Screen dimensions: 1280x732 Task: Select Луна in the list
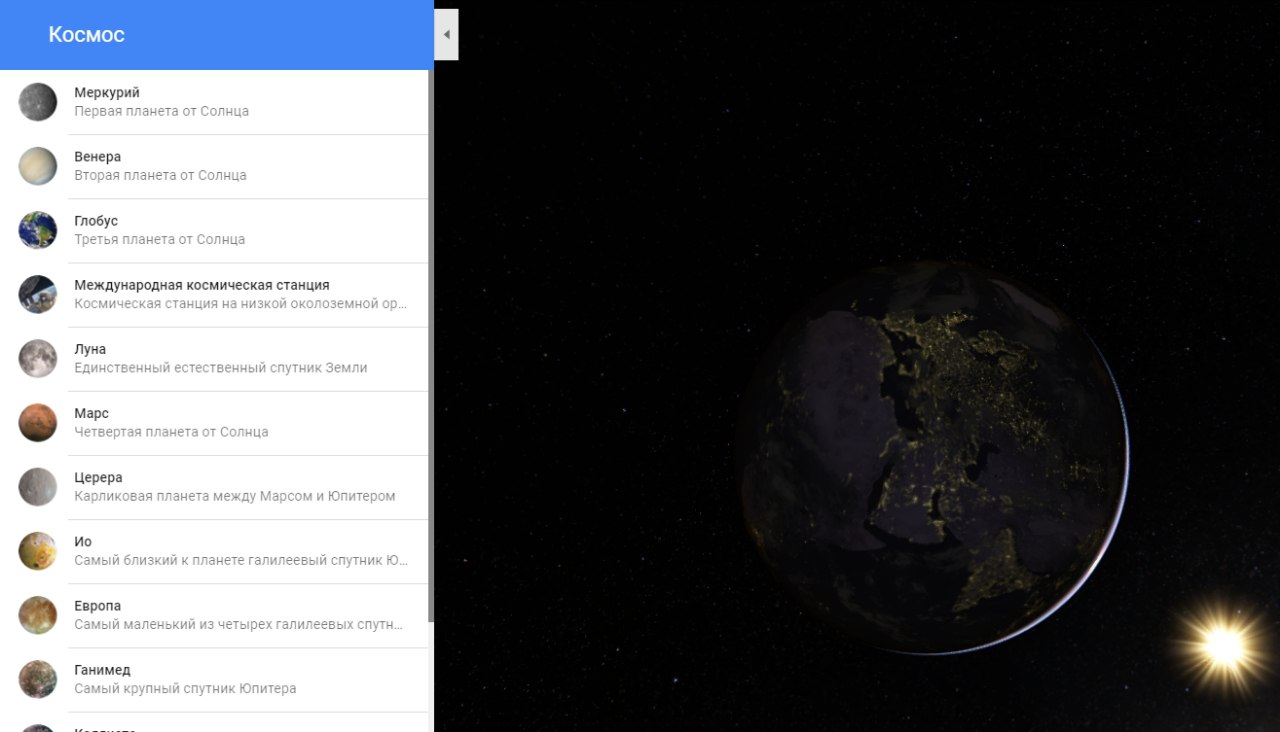coord(214,358)
